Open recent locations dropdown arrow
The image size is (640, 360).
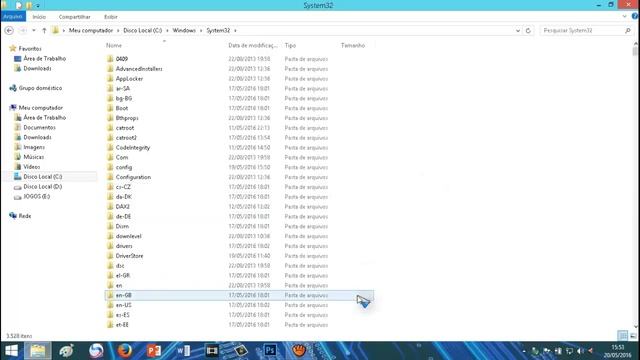[x=34, y=31]
